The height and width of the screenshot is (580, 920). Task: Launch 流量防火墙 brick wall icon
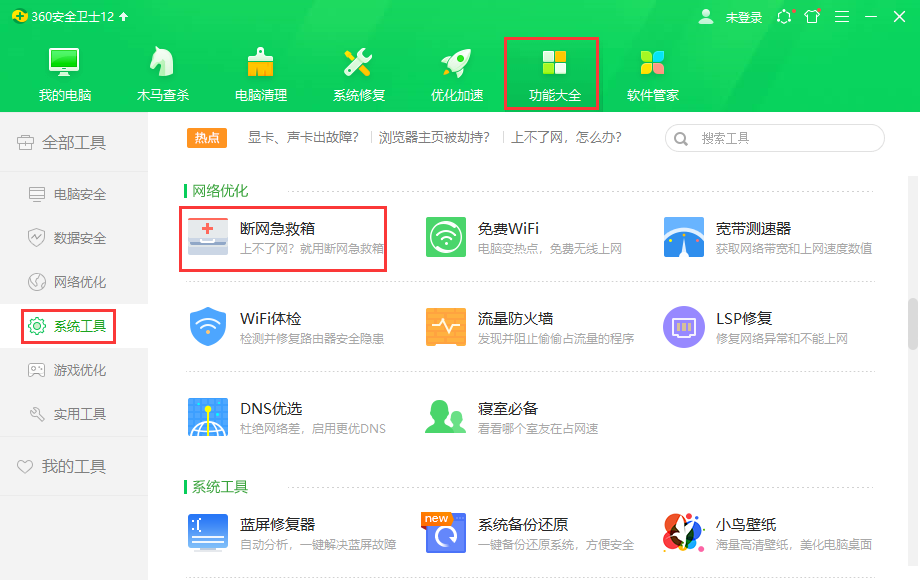(x=446, y=327)
